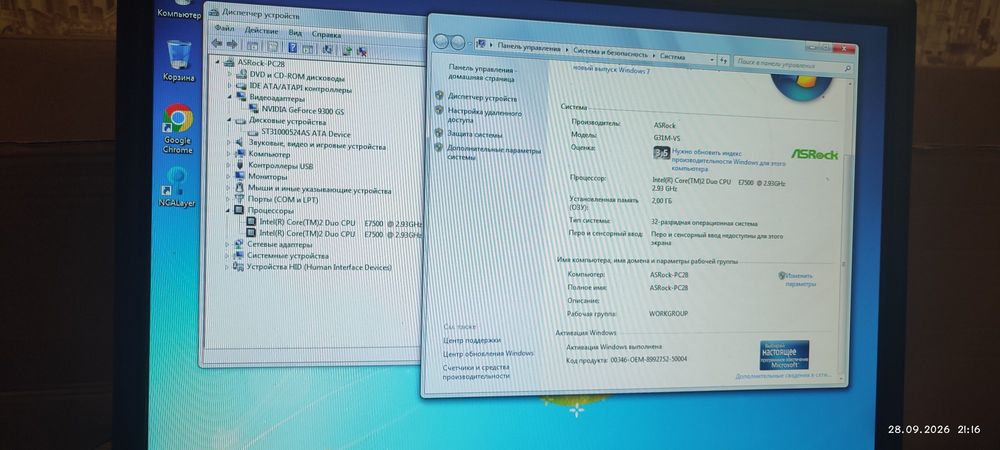The width and height of the screenshot is (1000, 450).
Task: Click Back button in System window
Action: pyautogui.click(x=441, y=42)
